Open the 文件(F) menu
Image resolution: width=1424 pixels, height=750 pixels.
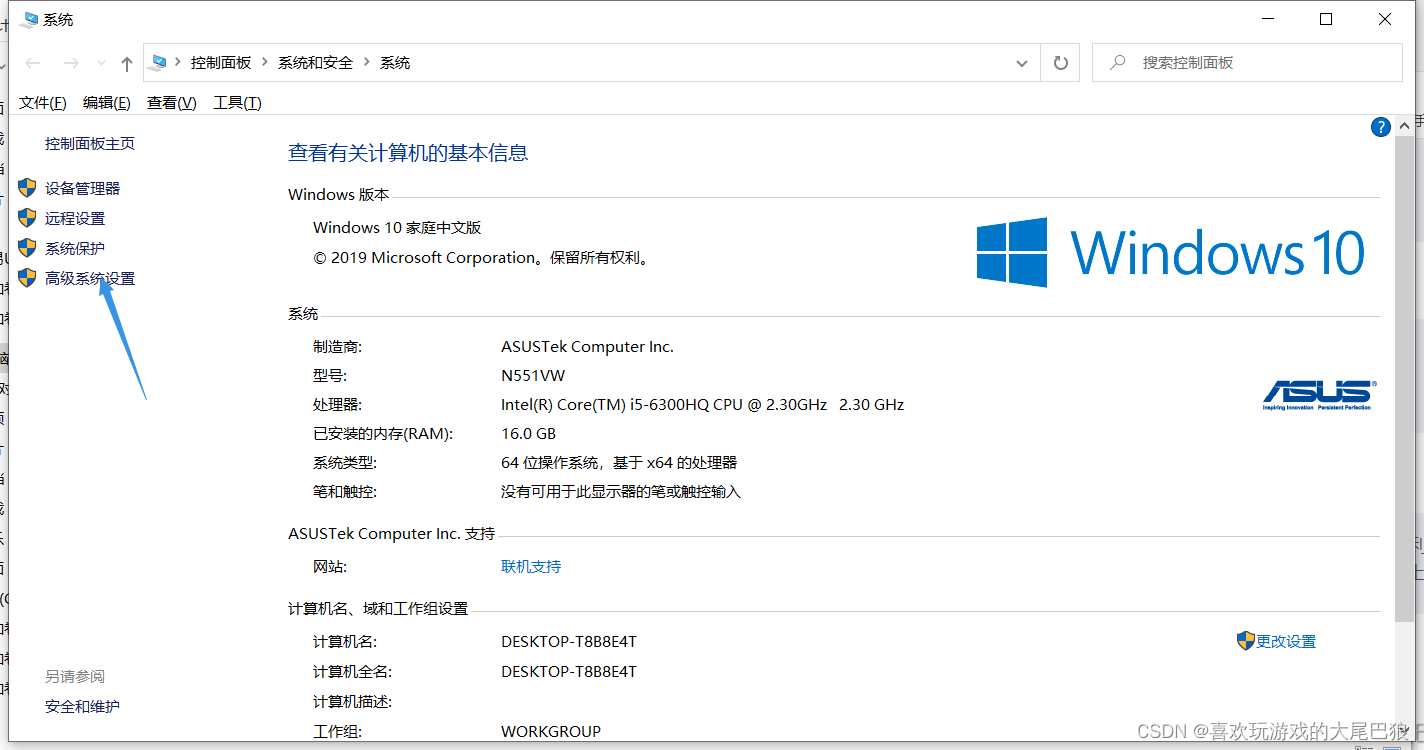[43, 102]
